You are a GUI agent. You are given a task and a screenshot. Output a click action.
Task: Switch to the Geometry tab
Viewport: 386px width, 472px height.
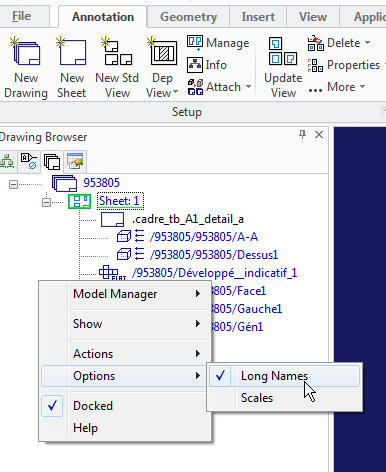click(x=188, y=17)
